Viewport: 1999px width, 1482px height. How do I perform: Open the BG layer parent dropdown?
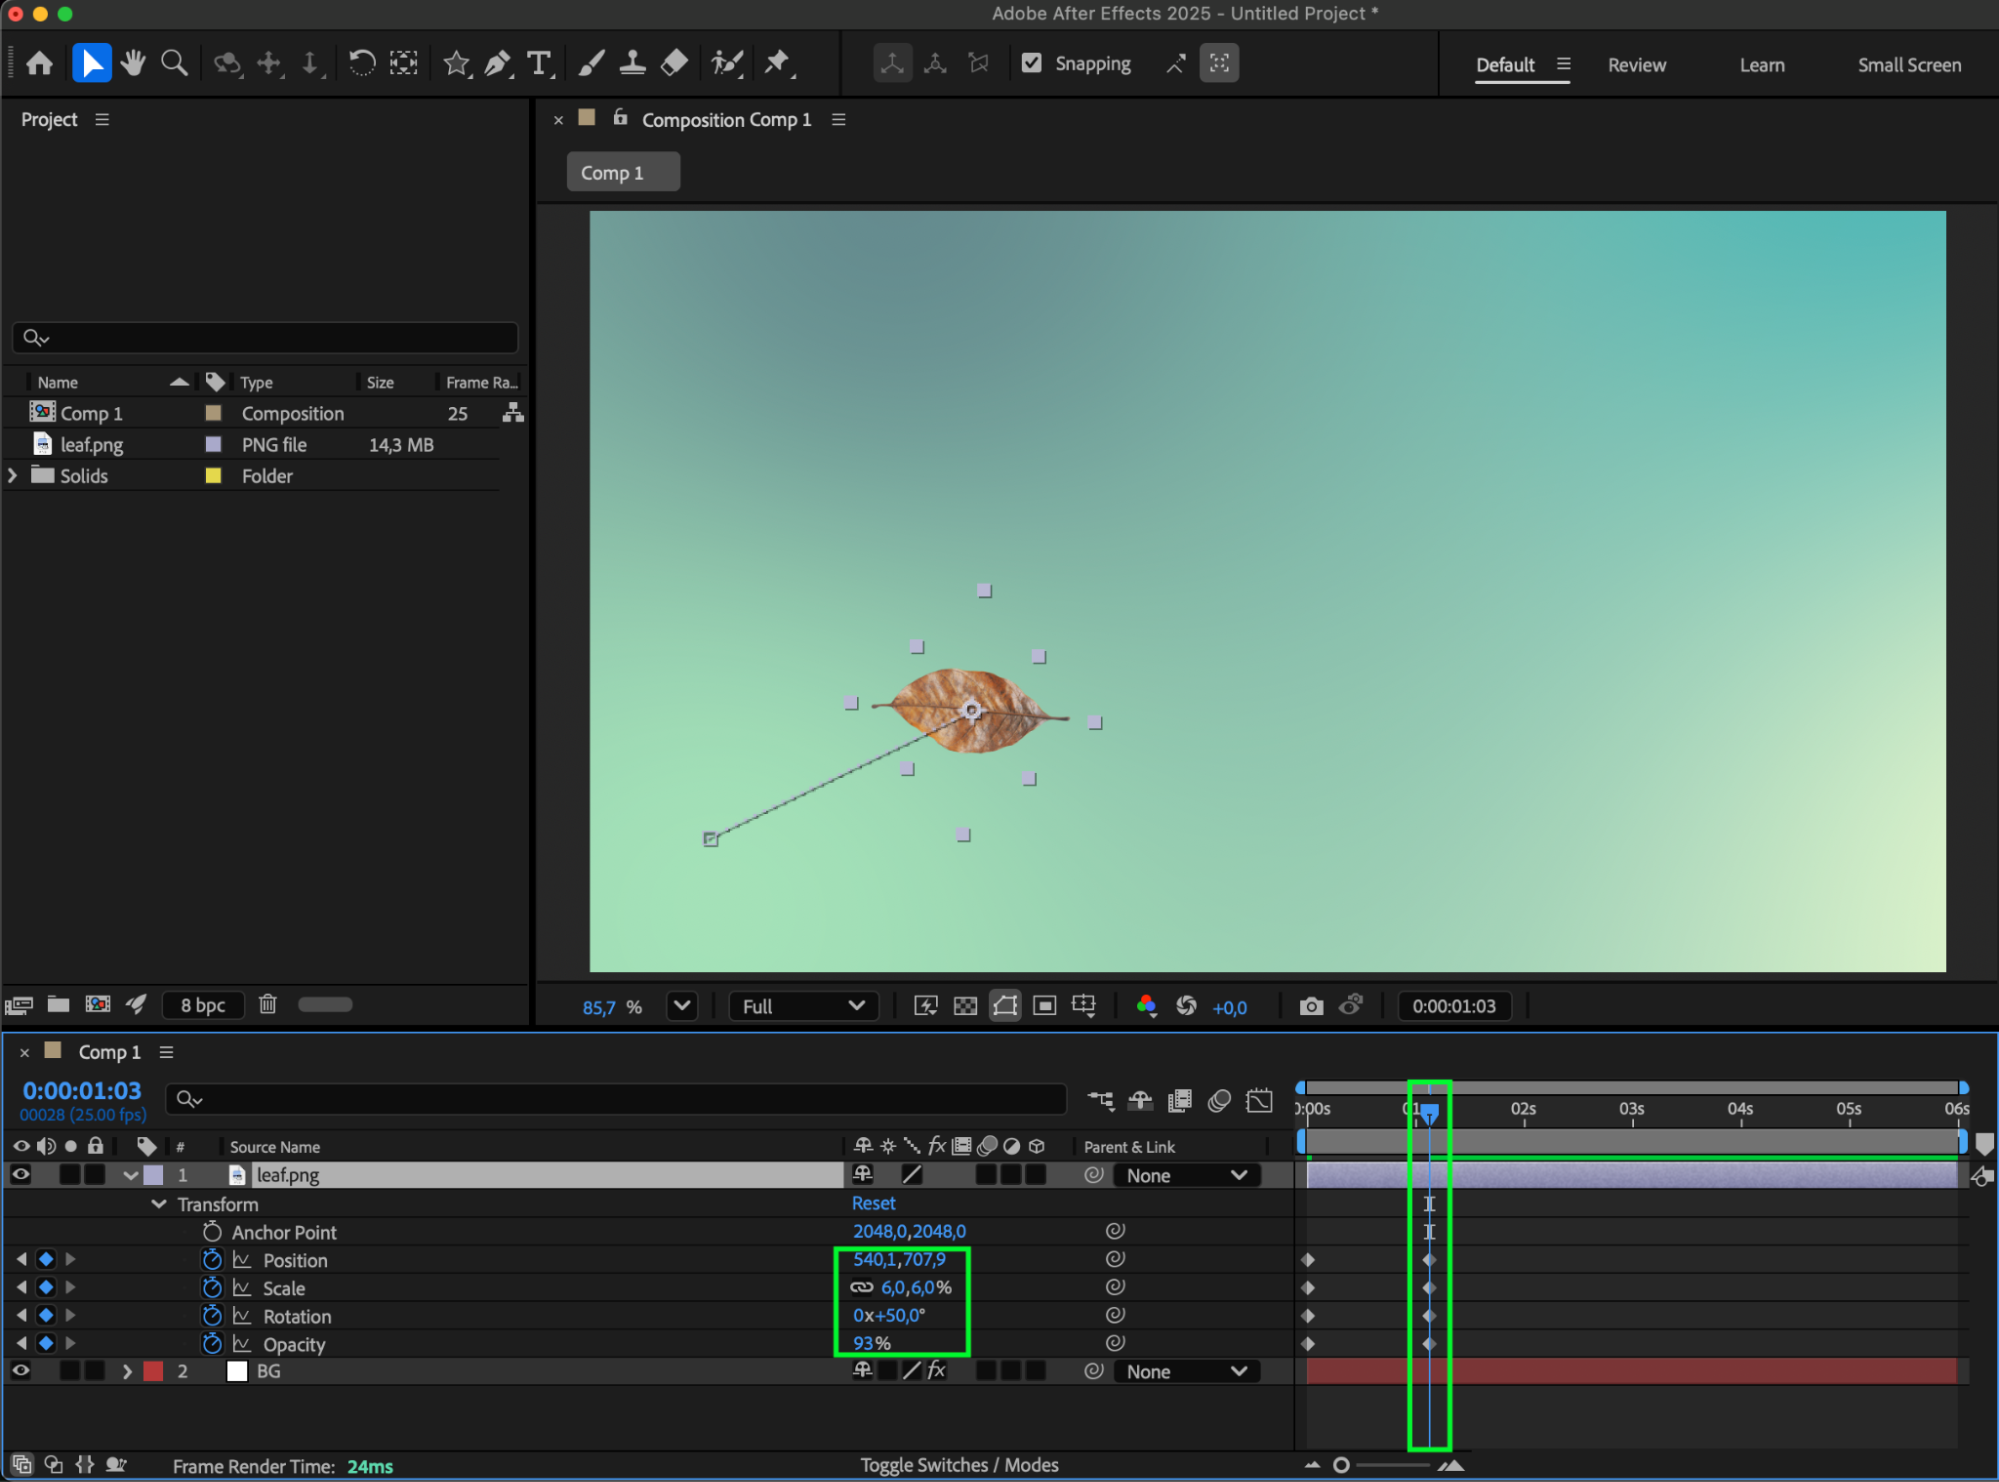pos(1186,1371)
